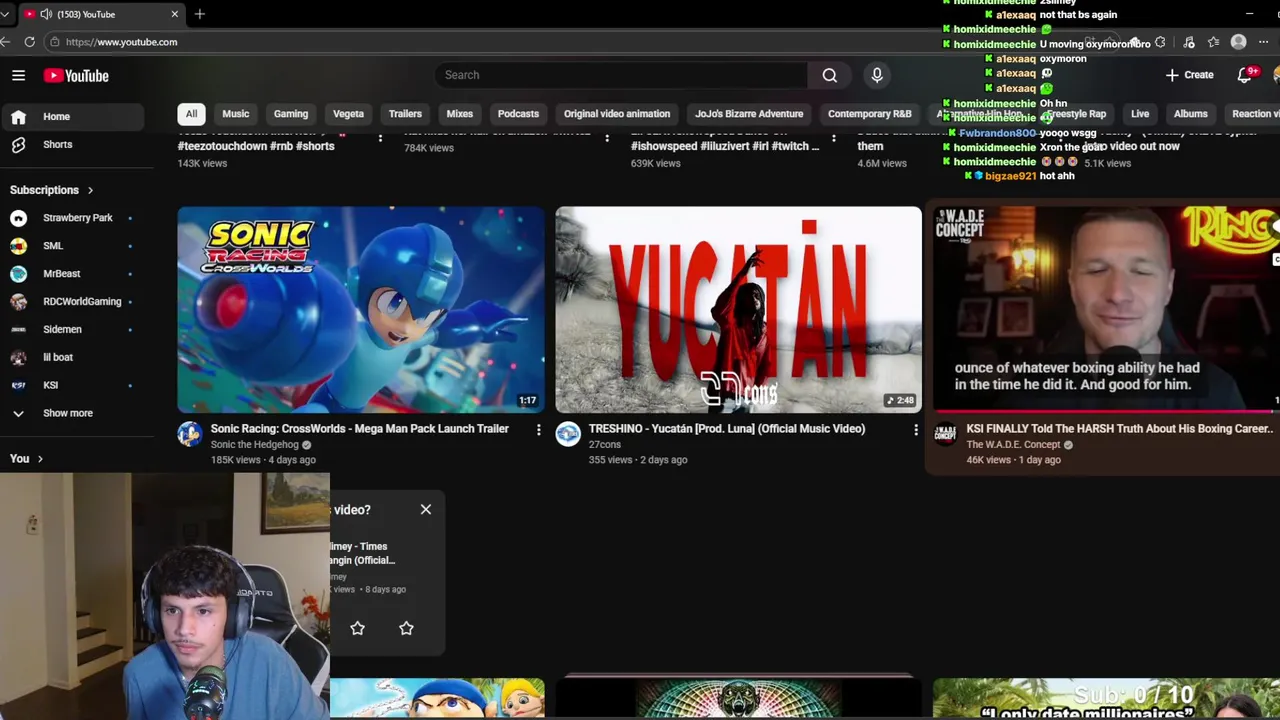Screen dimensions: 1280x720
Task: Open the browser profile avatar
Action: [1239, 42]
